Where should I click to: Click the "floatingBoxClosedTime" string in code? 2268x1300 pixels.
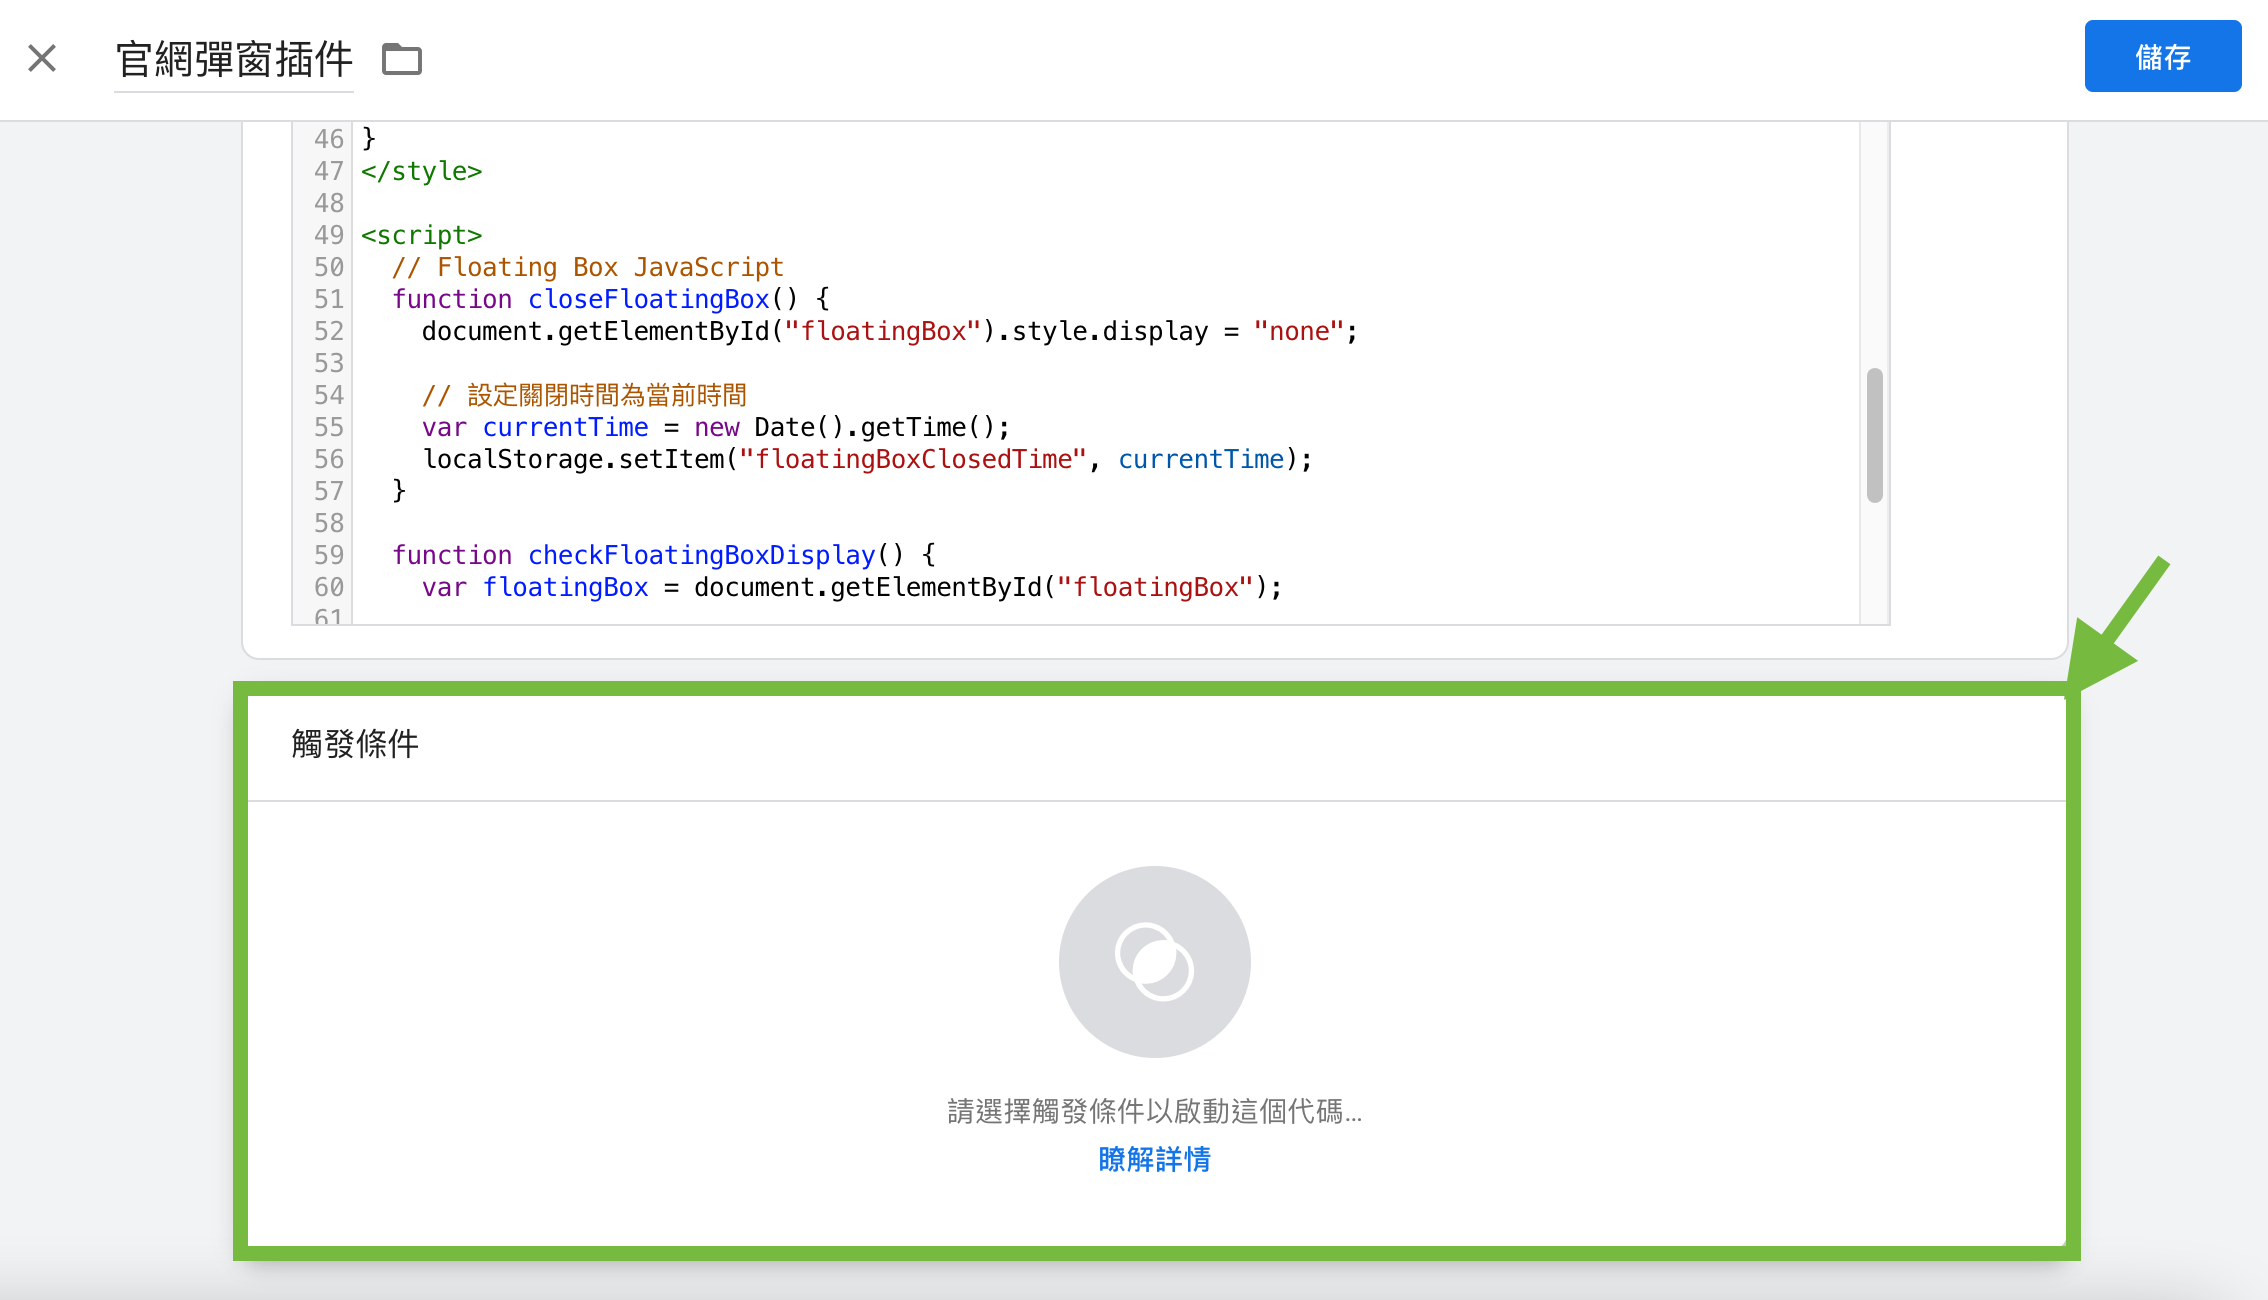point(912,459)
